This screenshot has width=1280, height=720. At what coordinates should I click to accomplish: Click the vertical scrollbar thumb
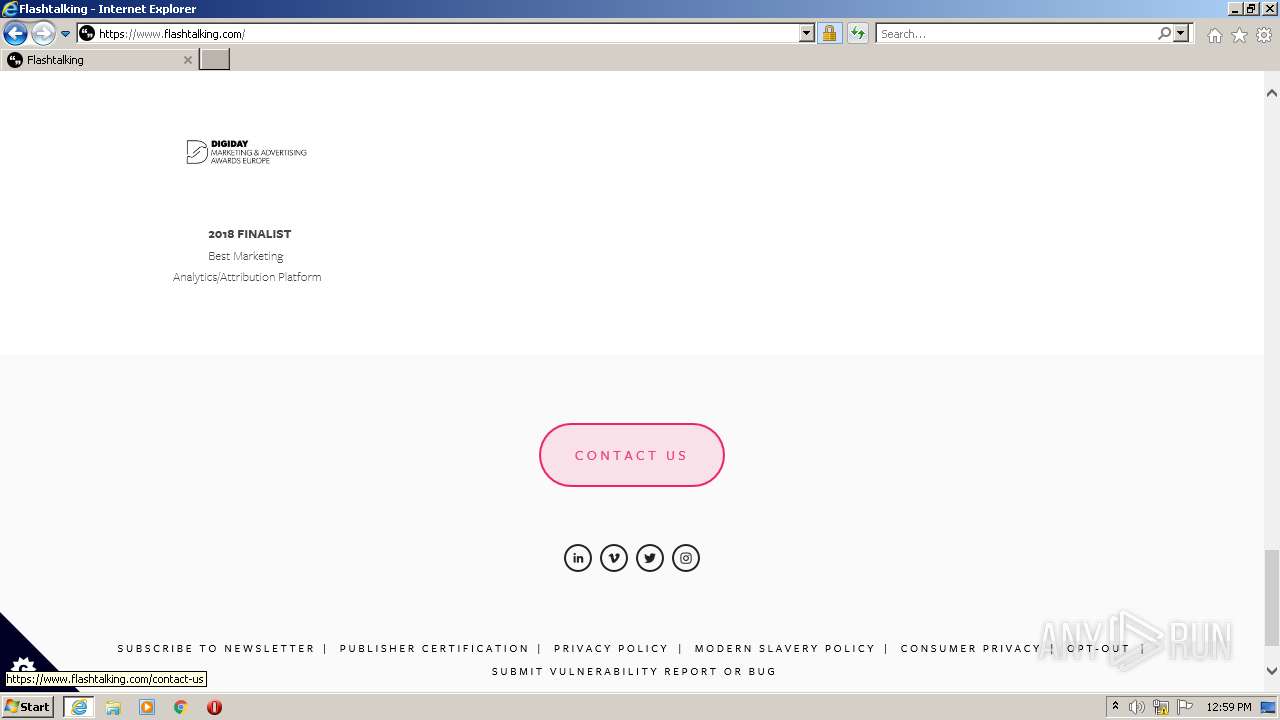[1272, 598]
